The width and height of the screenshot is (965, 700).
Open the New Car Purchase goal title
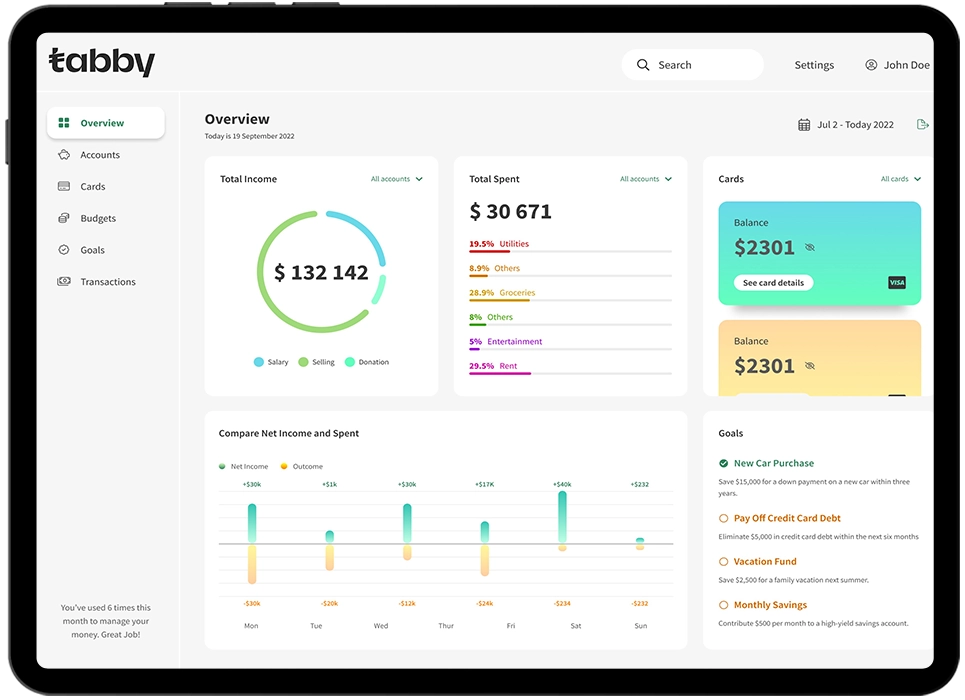click(x=774, y=463)
